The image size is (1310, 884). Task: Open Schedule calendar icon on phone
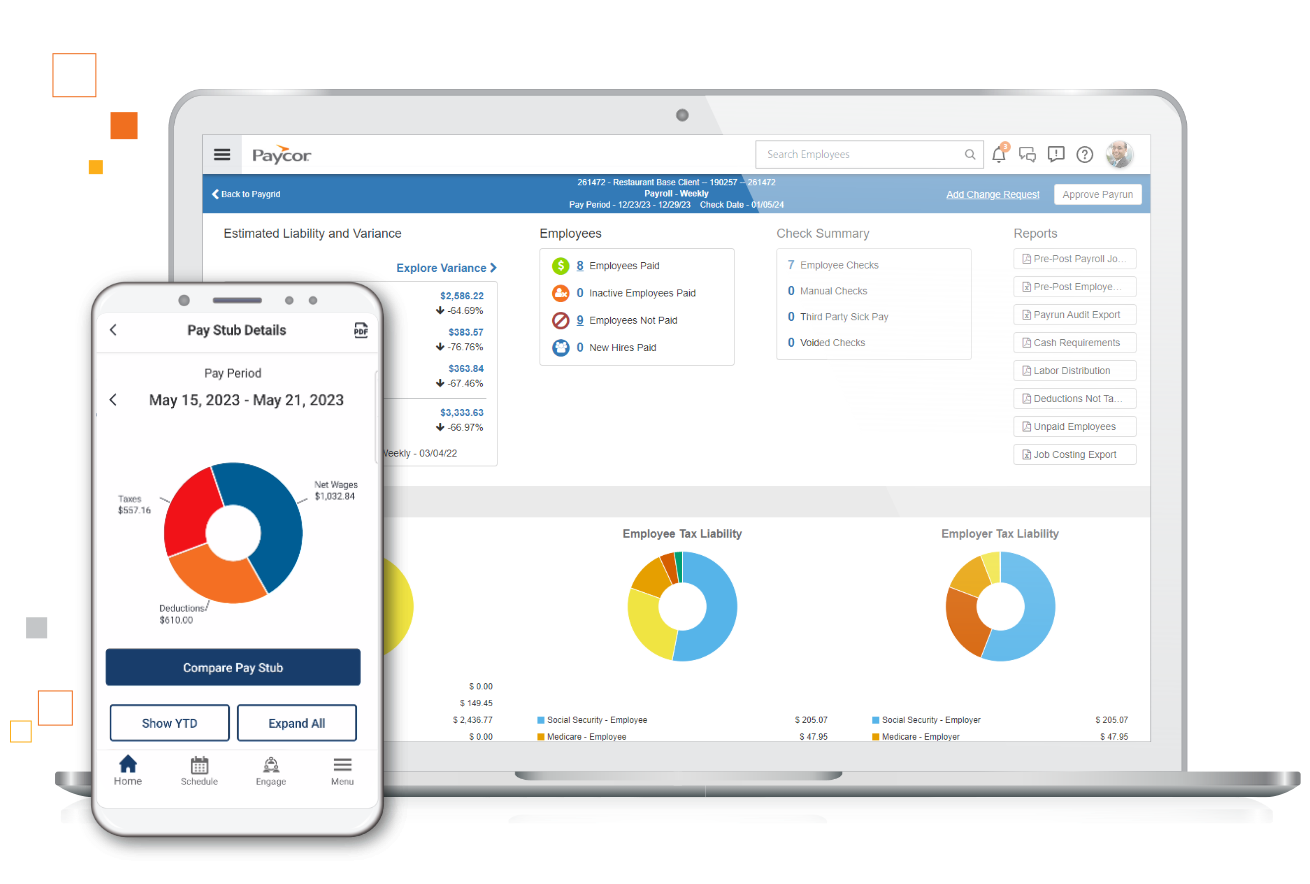point(199,770)
